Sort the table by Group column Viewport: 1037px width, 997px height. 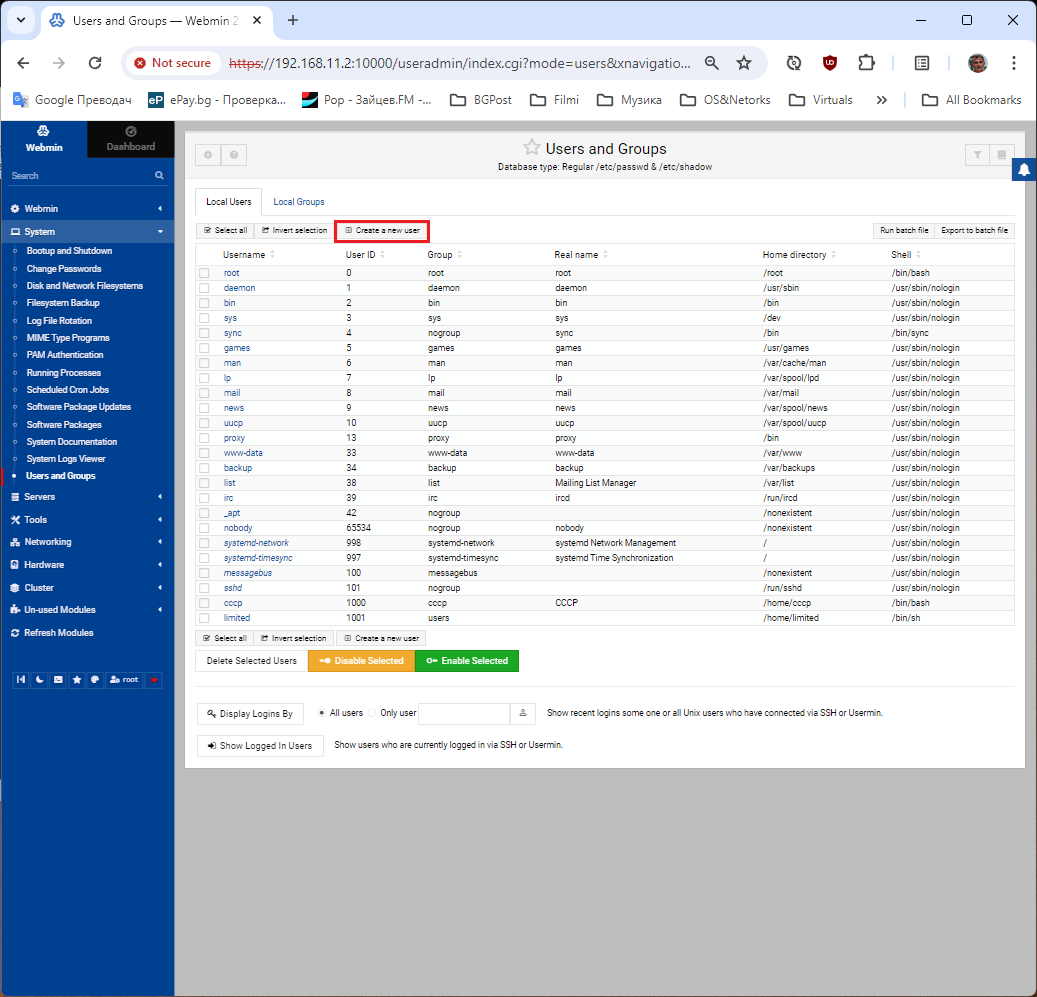click(444, 255)
